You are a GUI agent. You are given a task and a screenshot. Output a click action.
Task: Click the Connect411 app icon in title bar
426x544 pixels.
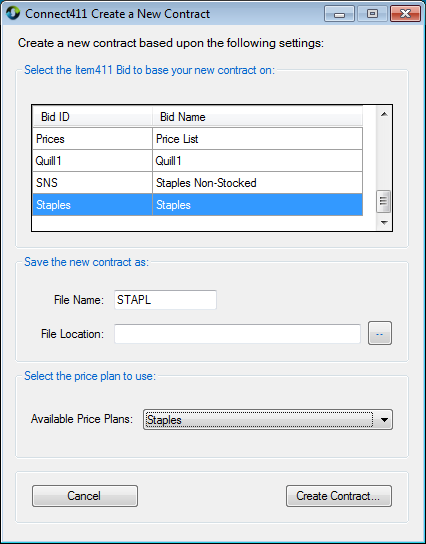(x=13, y=14)
